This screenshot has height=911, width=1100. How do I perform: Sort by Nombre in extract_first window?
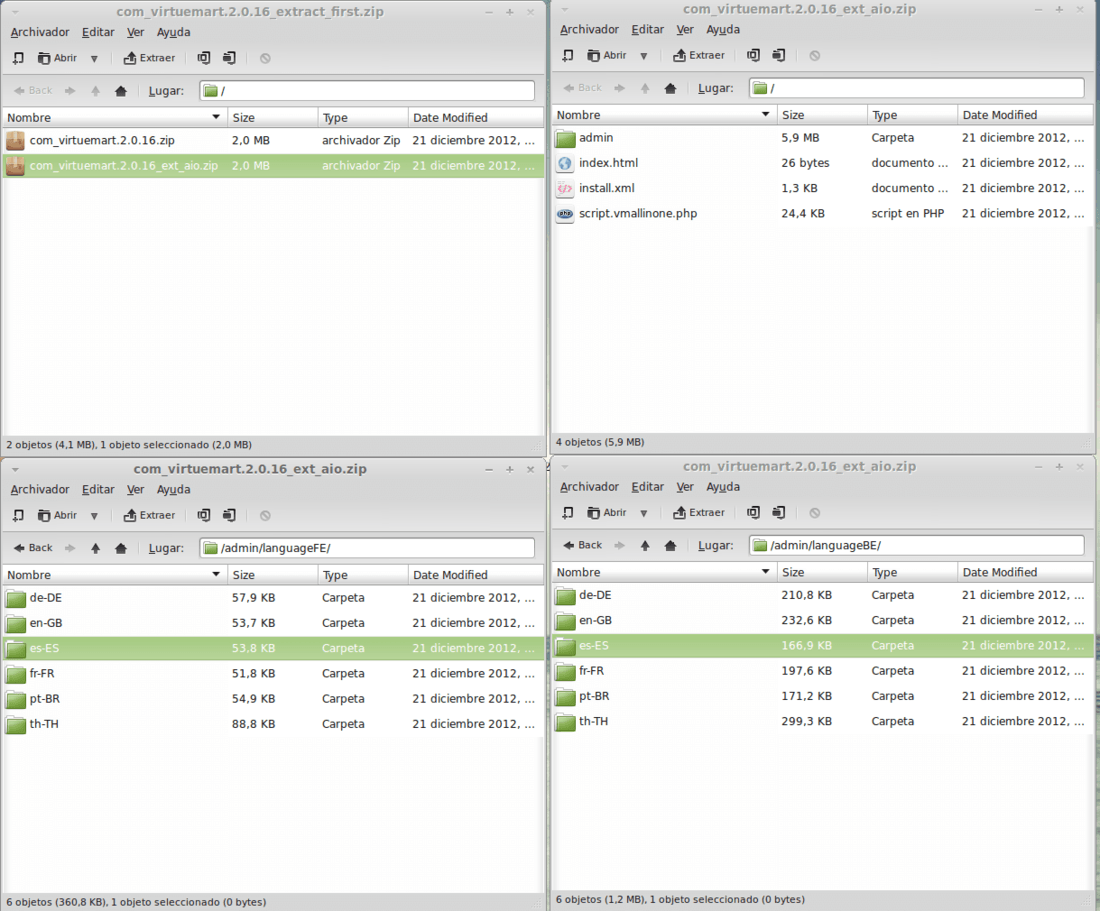click(x=114, y=117)
